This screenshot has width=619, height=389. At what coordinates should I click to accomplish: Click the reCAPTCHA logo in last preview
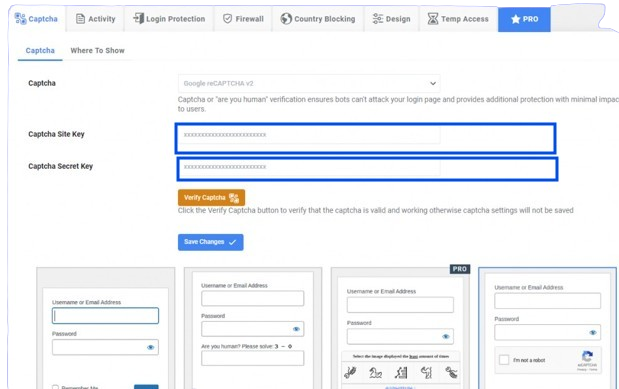point(587,356)
